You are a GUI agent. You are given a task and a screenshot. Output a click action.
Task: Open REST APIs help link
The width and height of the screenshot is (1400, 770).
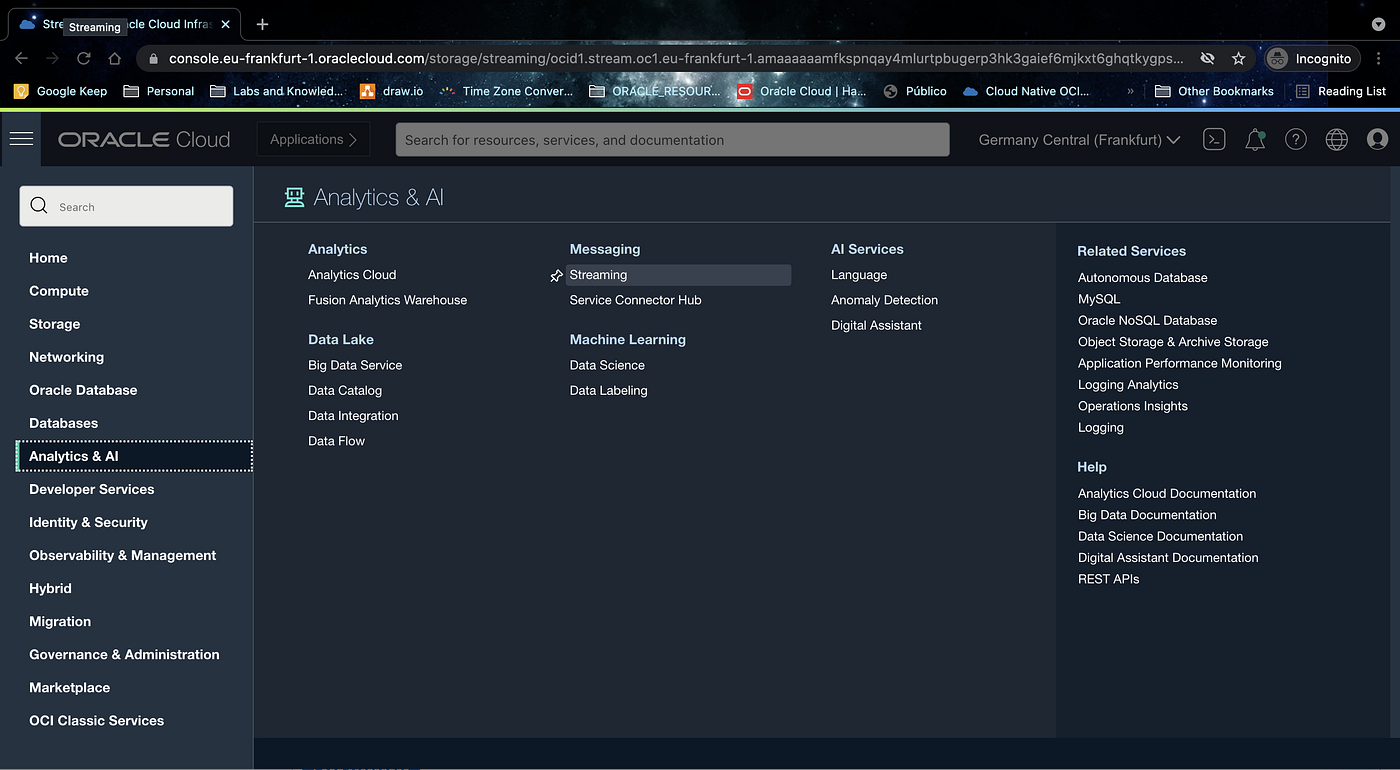1108,579
